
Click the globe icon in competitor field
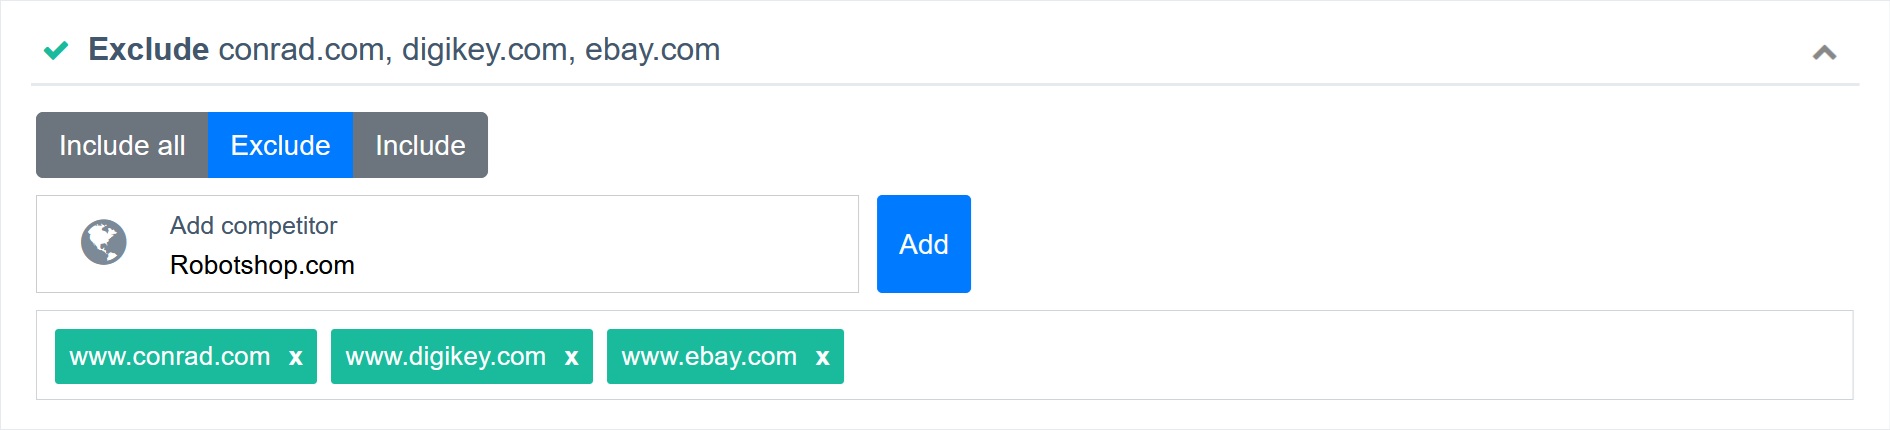[104, 242]
